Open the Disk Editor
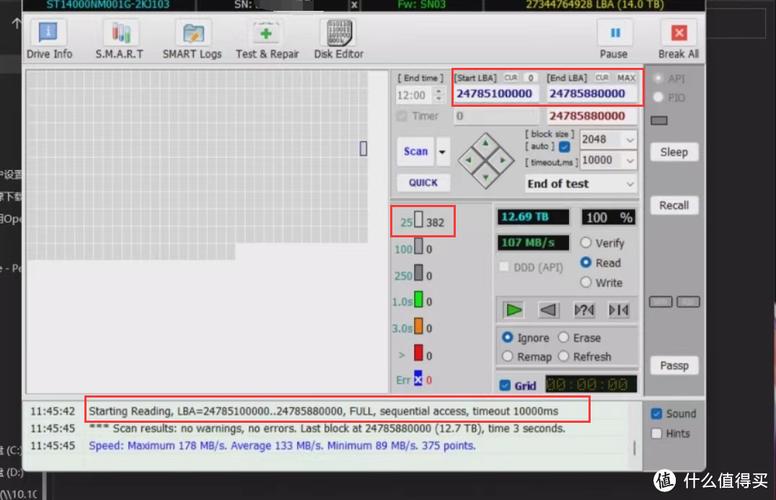776x500 pixels. coord(339,40)
